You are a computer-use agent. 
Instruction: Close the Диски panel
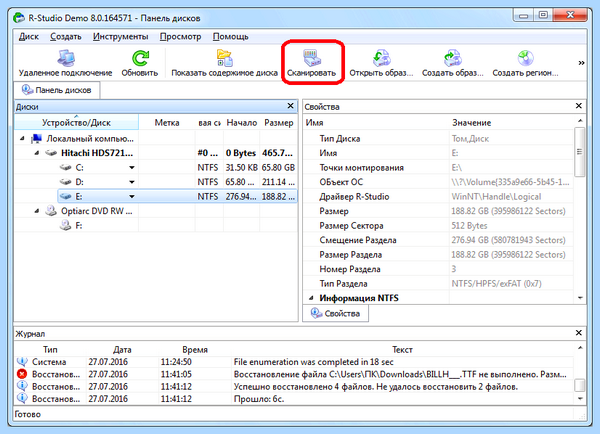[290, 106]
